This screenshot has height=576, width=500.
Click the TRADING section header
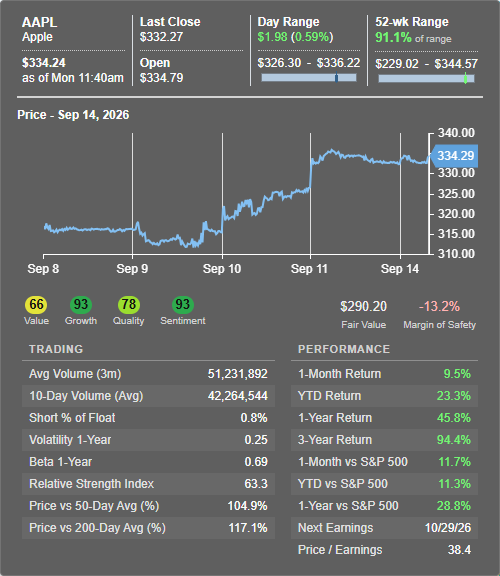tap(56, 349)
